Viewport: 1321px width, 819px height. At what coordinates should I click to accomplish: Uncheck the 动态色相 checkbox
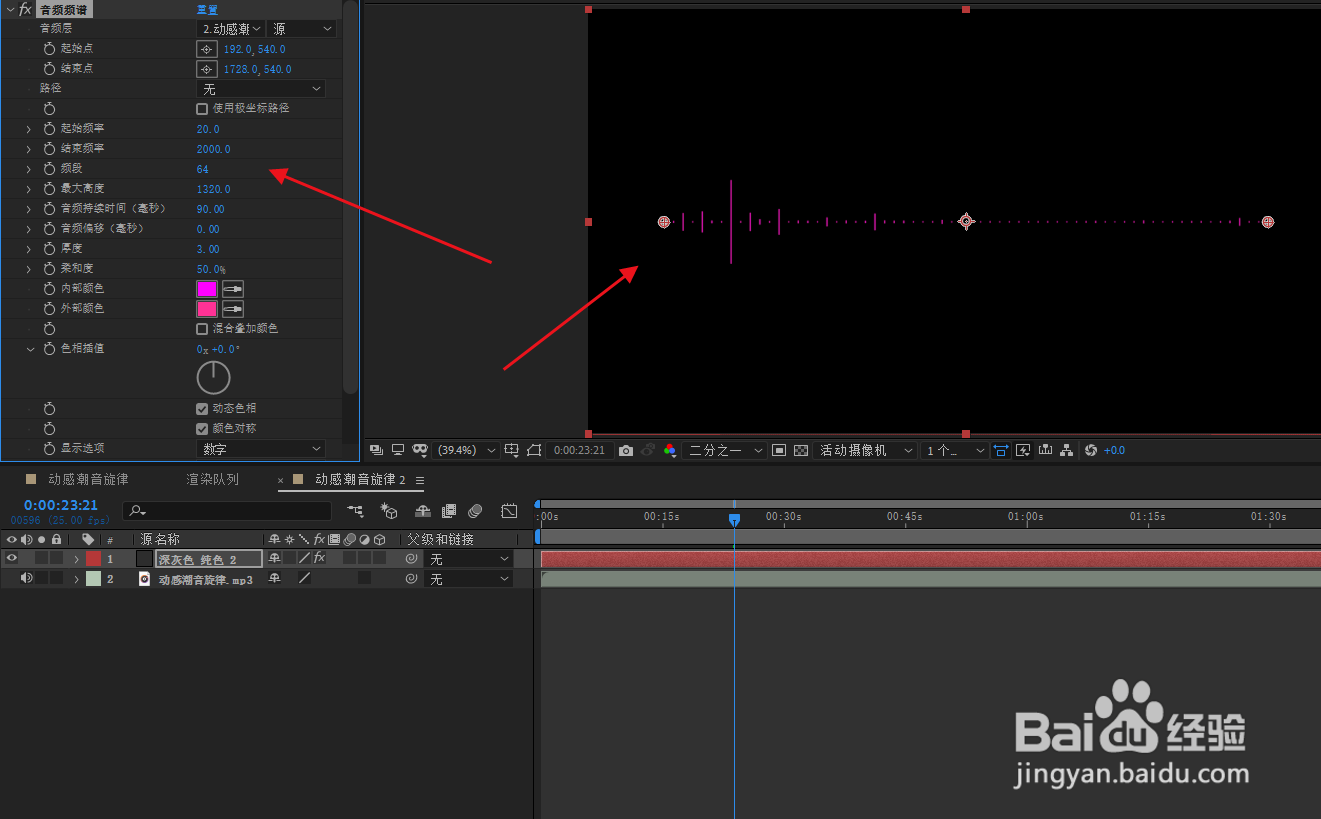click(x=202, y=409)
